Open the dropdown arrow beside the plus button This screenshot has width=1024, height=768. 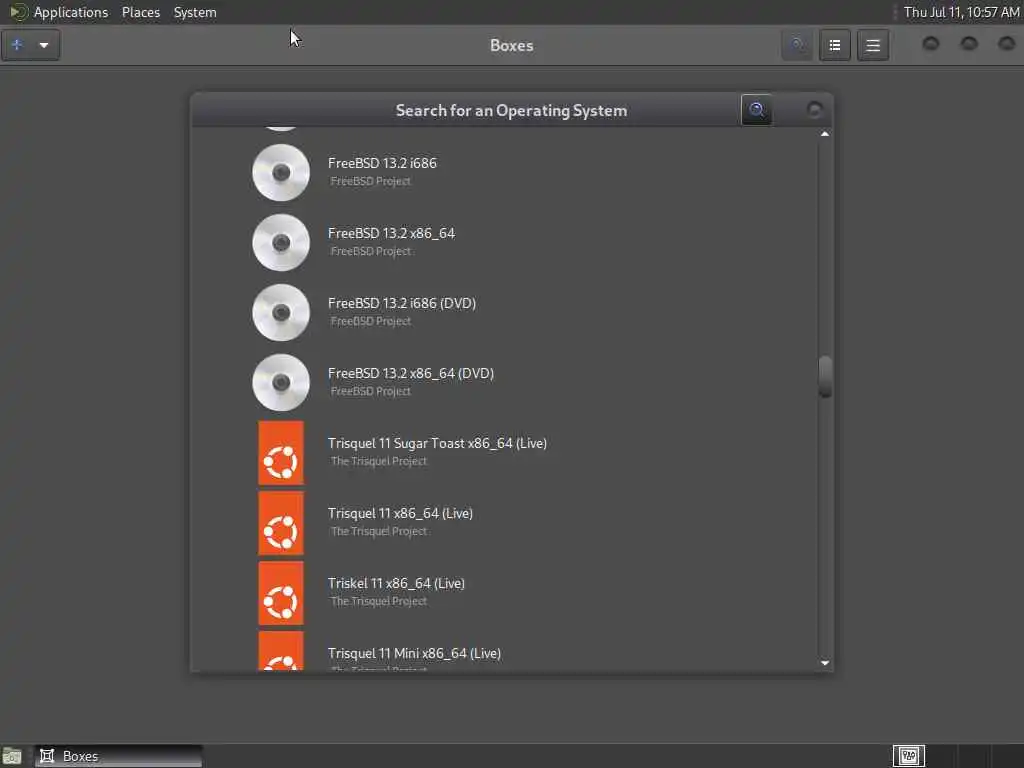click(x=44, y=45)
